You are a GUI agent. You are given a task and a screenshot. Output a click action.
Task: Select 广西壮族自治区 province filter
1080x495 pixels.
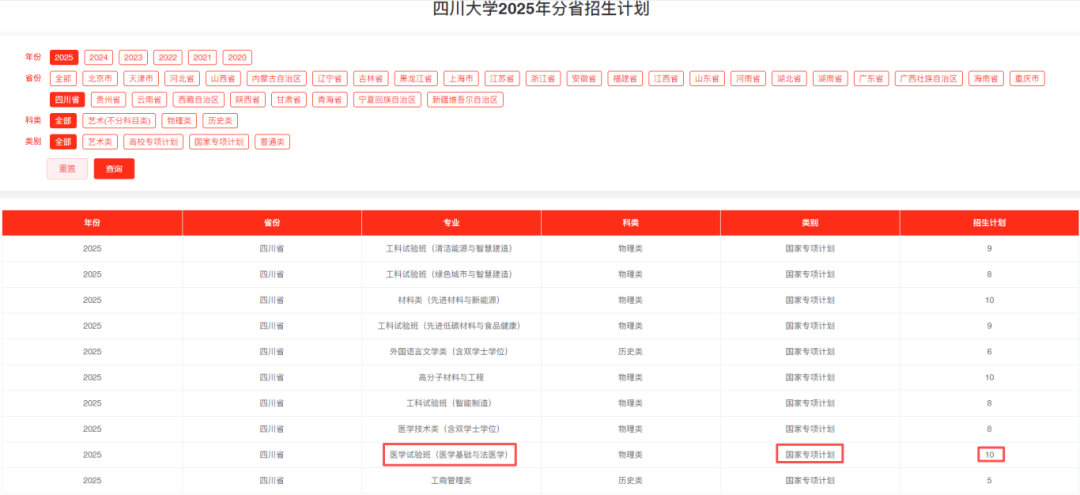coord(929,78)
